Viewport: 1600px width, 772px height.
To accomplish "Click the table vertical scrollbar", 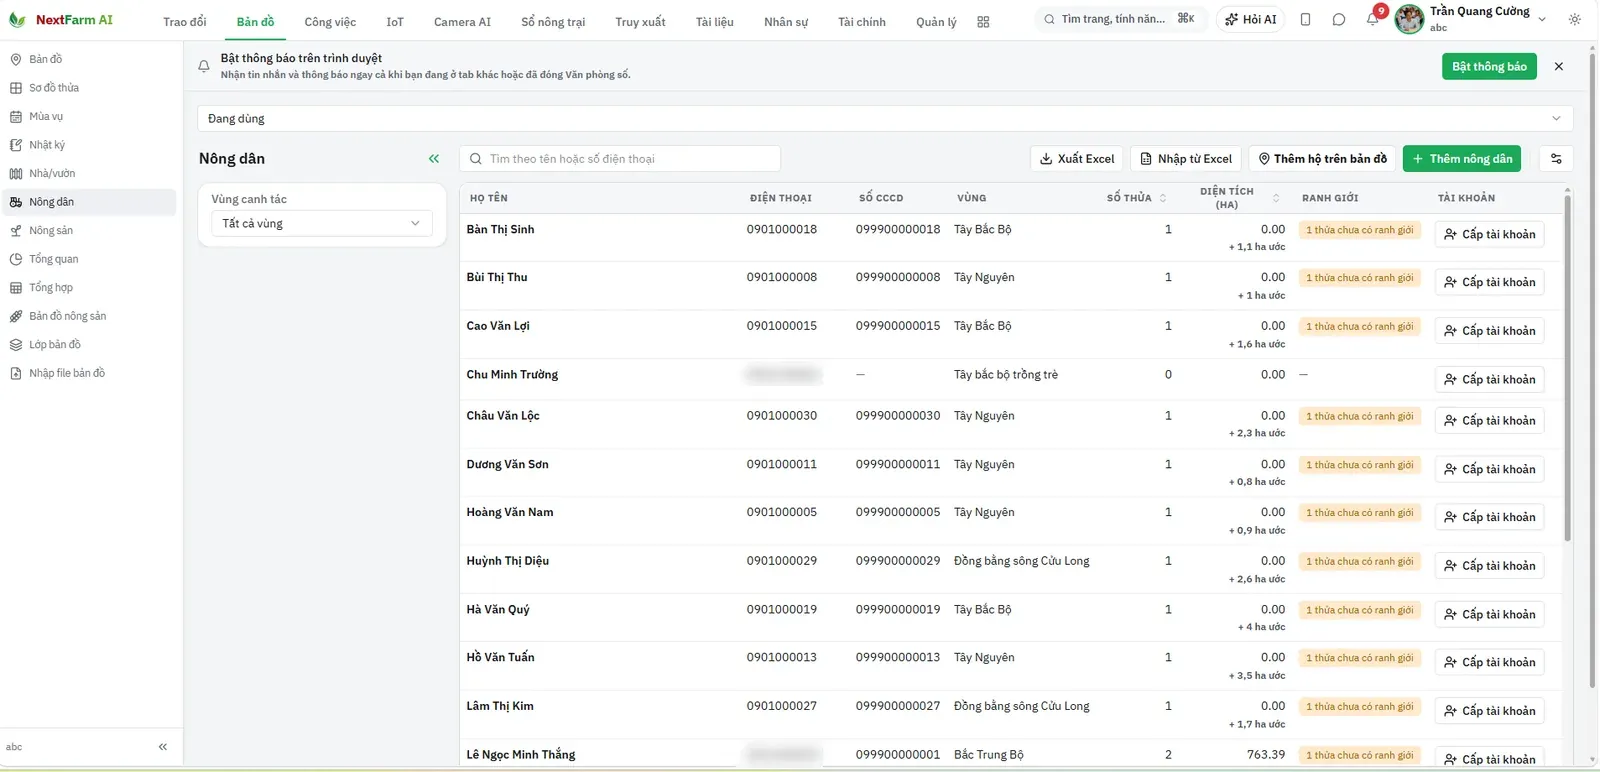I will [1567, 368].
